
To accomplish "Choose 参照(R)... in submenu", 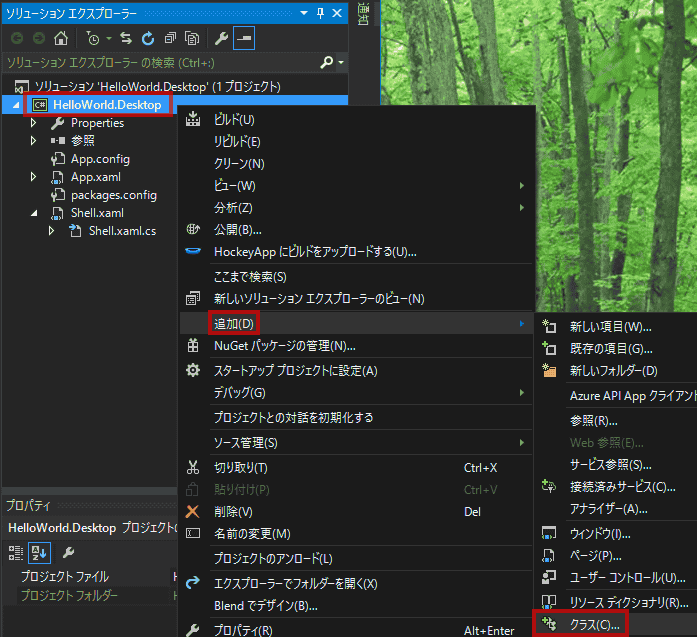I will pyautogui.click(x=616, y=421).
